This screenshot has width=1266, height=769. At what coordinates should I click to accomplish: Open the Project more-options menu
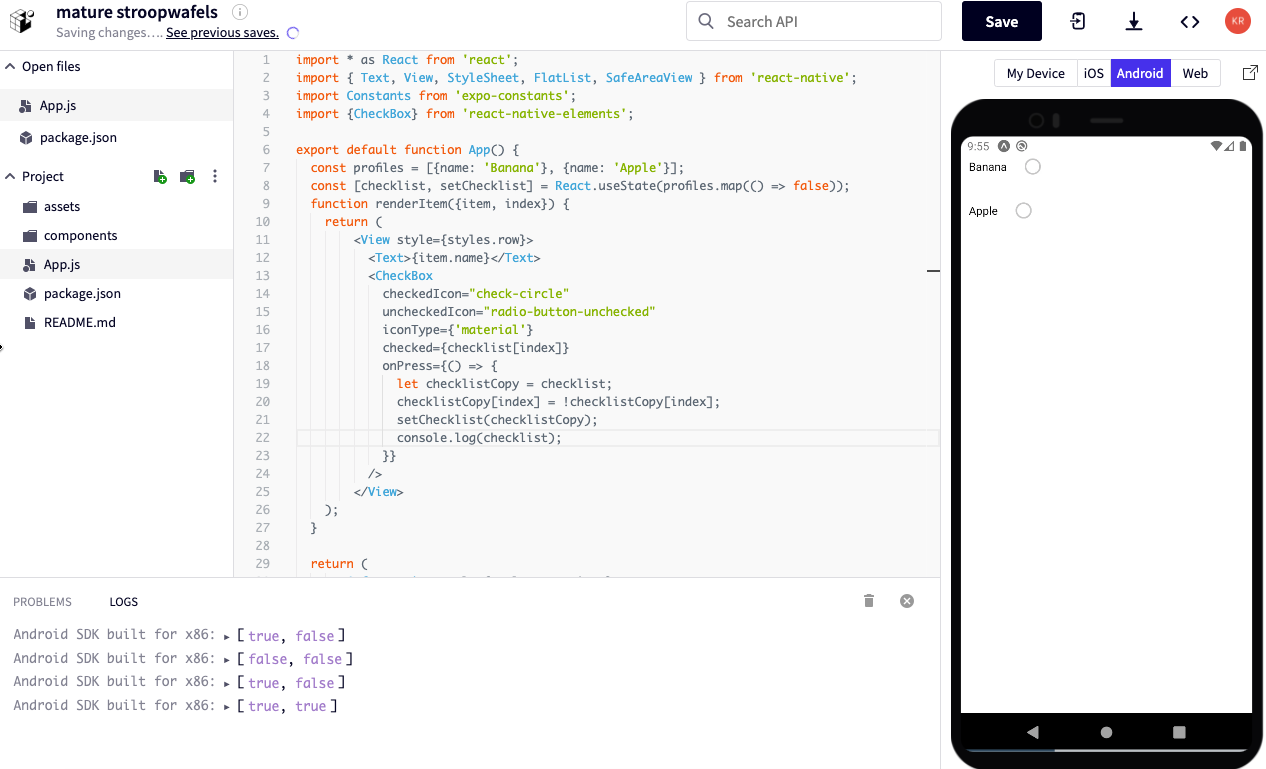coord(214,177)
